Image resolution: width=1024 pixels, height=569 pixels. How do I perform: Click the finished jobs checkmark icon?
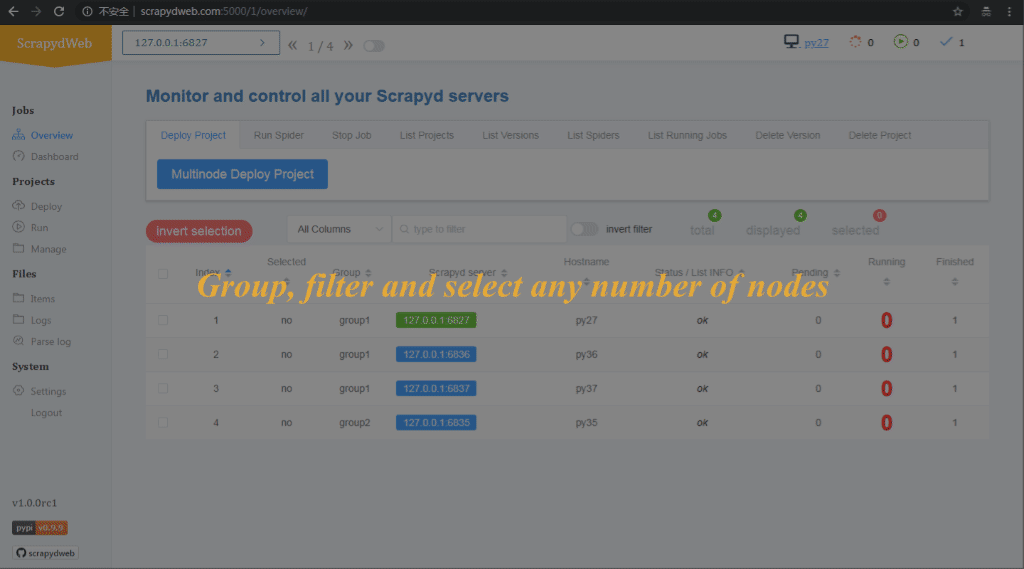[x=946, y=42]
